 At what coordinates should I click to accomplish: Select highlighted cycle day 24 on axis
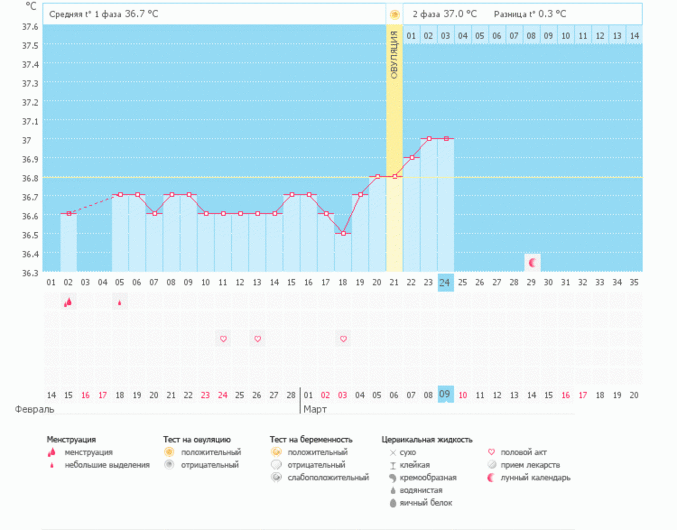446,282
